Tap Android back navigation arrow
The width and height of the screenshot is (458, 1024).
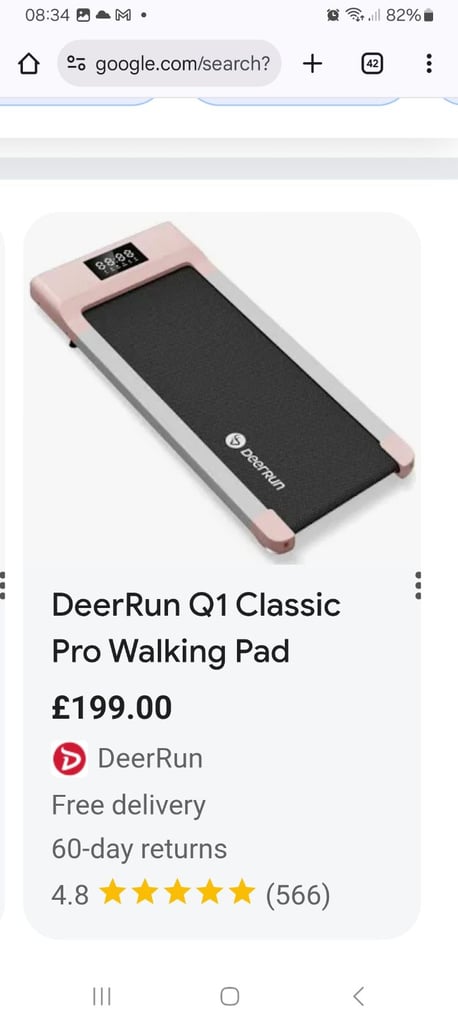357,996
